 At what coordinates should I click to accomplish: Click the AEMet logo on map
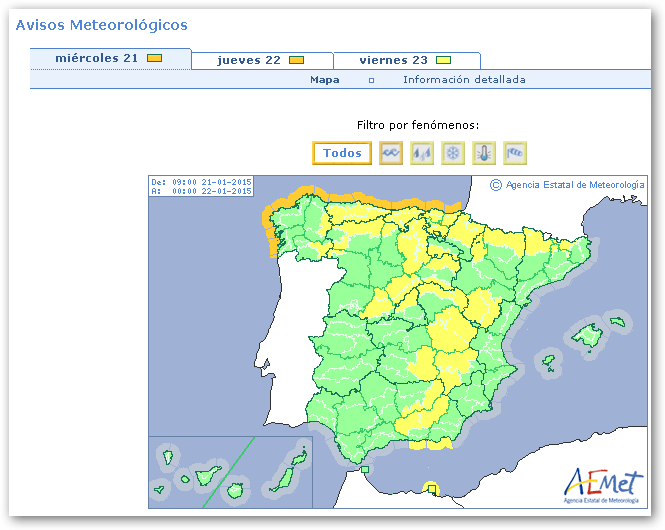point(603,485)
